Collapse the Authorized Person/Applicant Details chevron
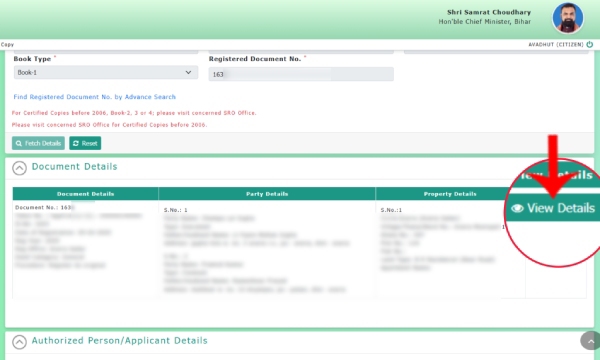 point(19,342)
